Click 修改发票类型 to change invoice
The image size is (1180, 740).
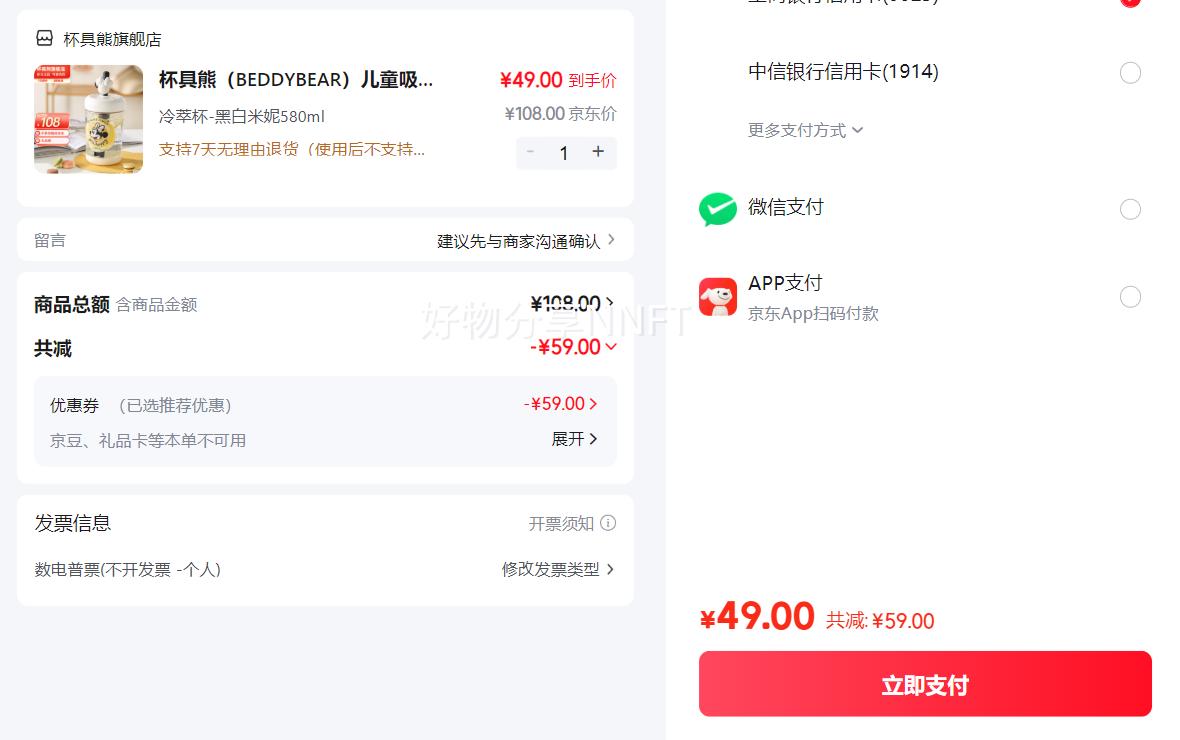coord(558,569)
